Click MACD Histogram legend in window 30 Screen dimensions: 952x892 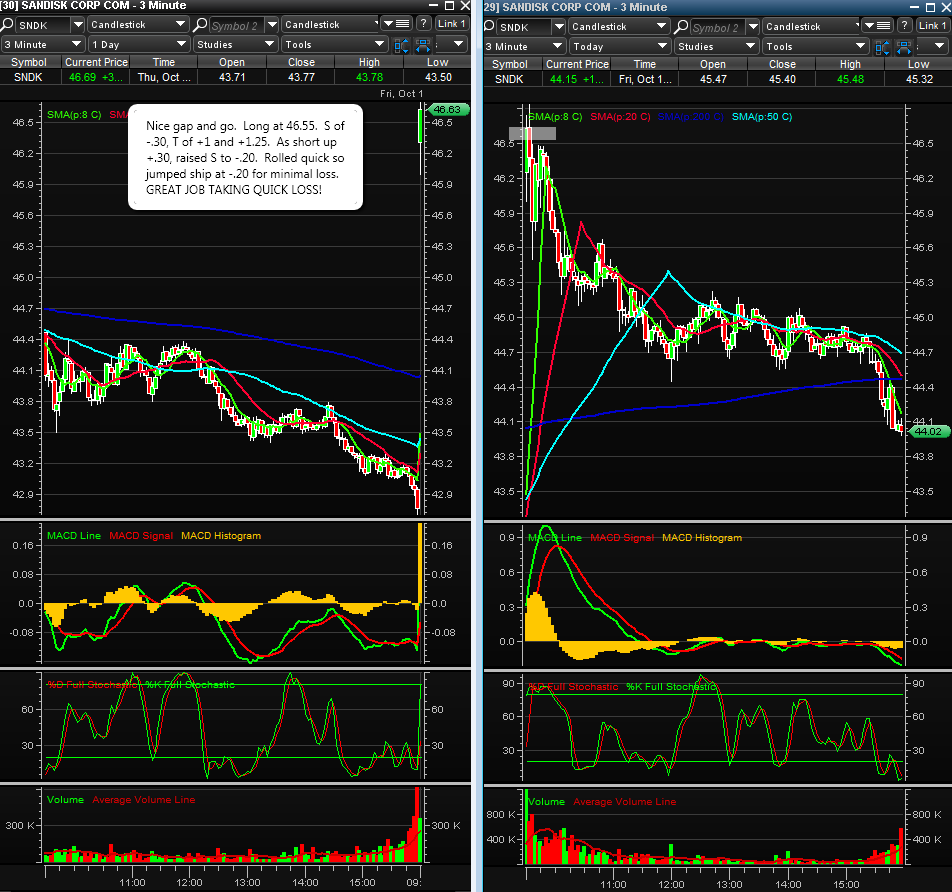[x=221, y=536]
